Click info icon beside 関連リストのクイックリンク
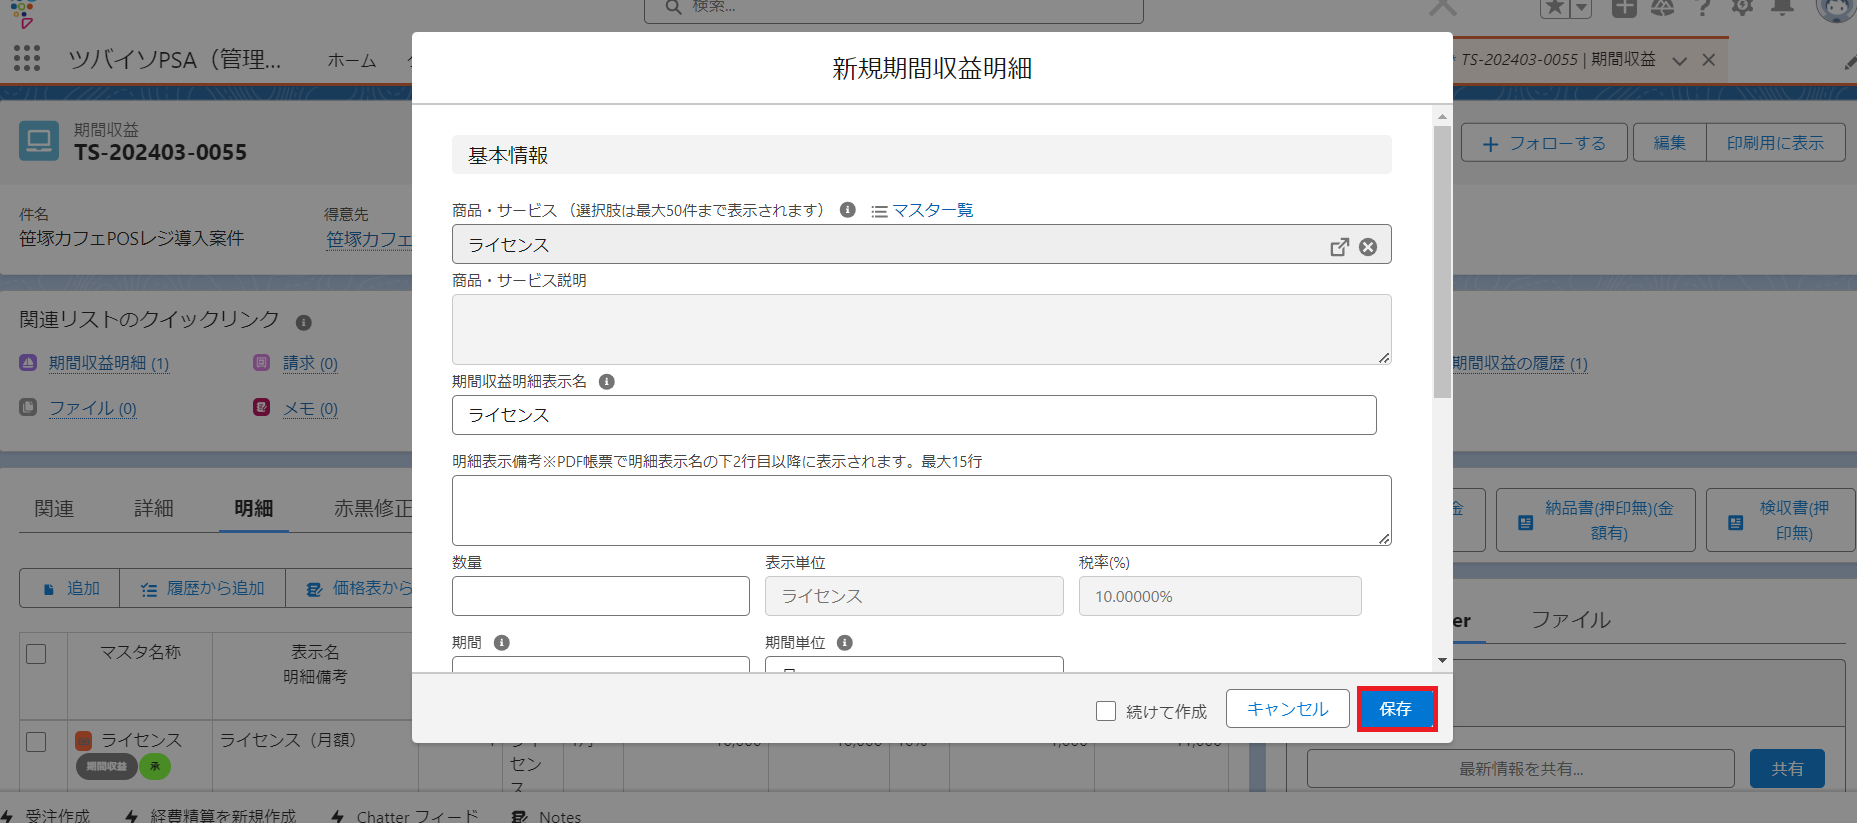1857x823 pixels. point(304,322)
